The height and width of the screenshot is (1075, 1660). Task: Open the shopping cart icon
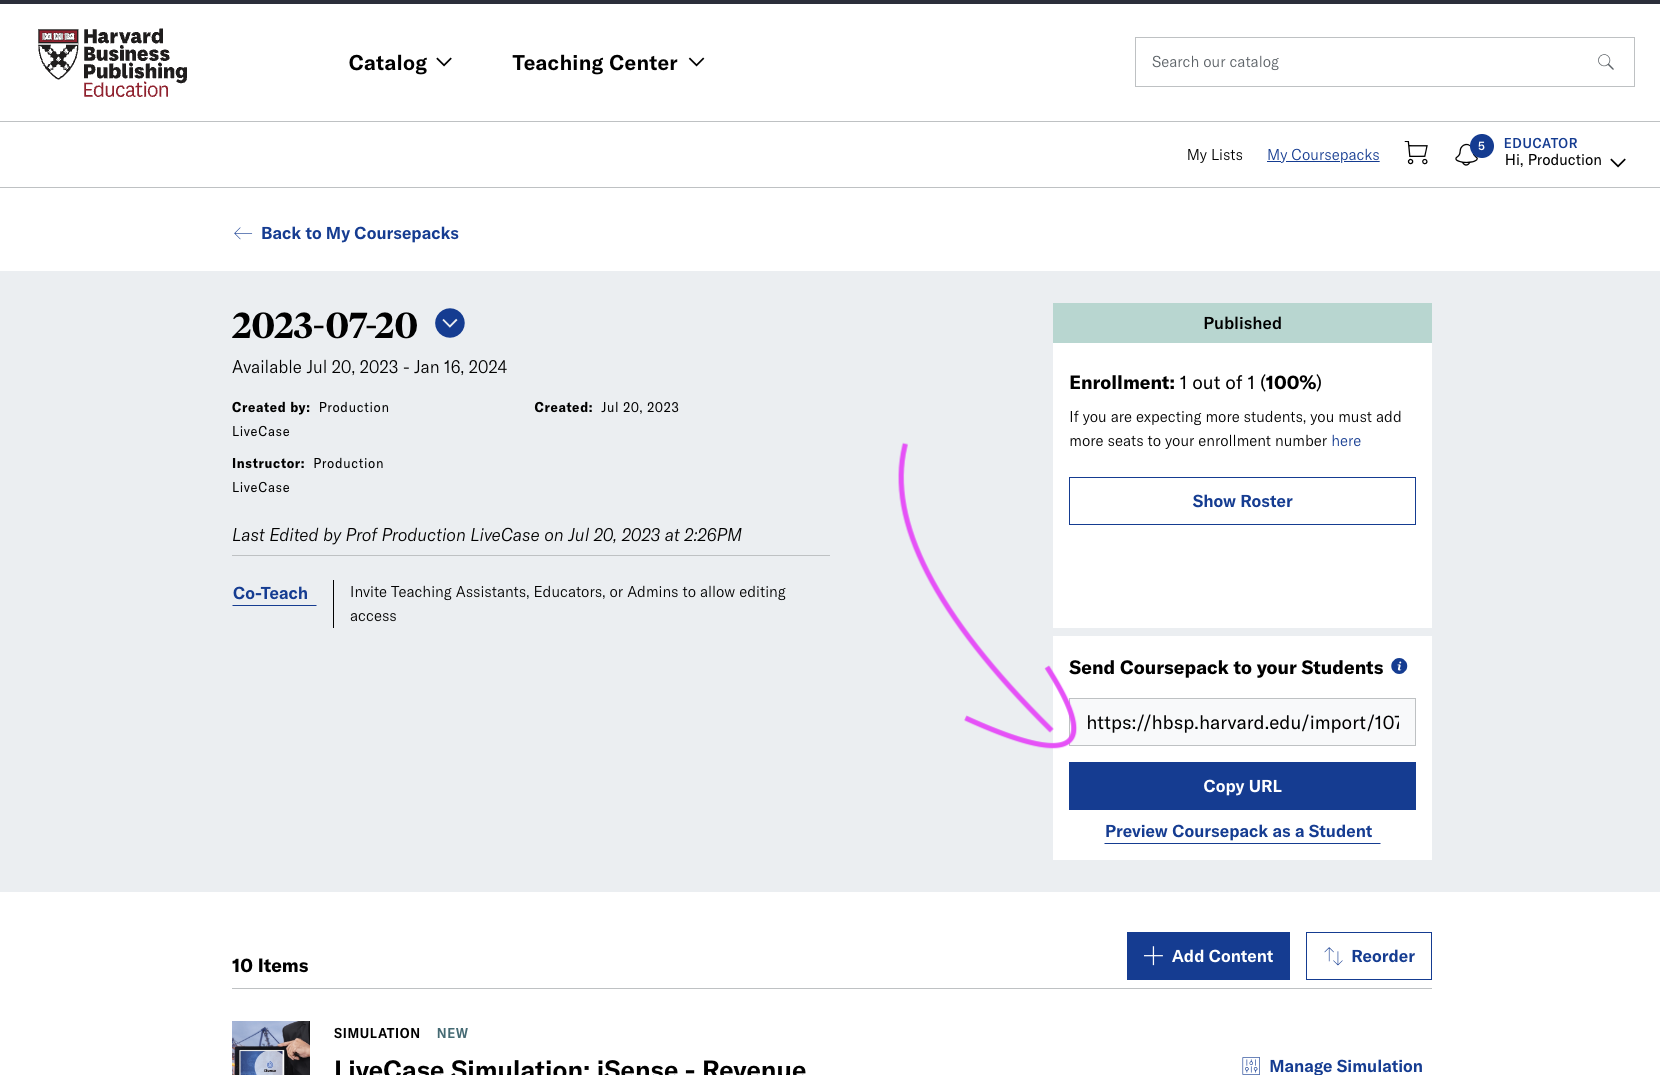point(1416,153)
